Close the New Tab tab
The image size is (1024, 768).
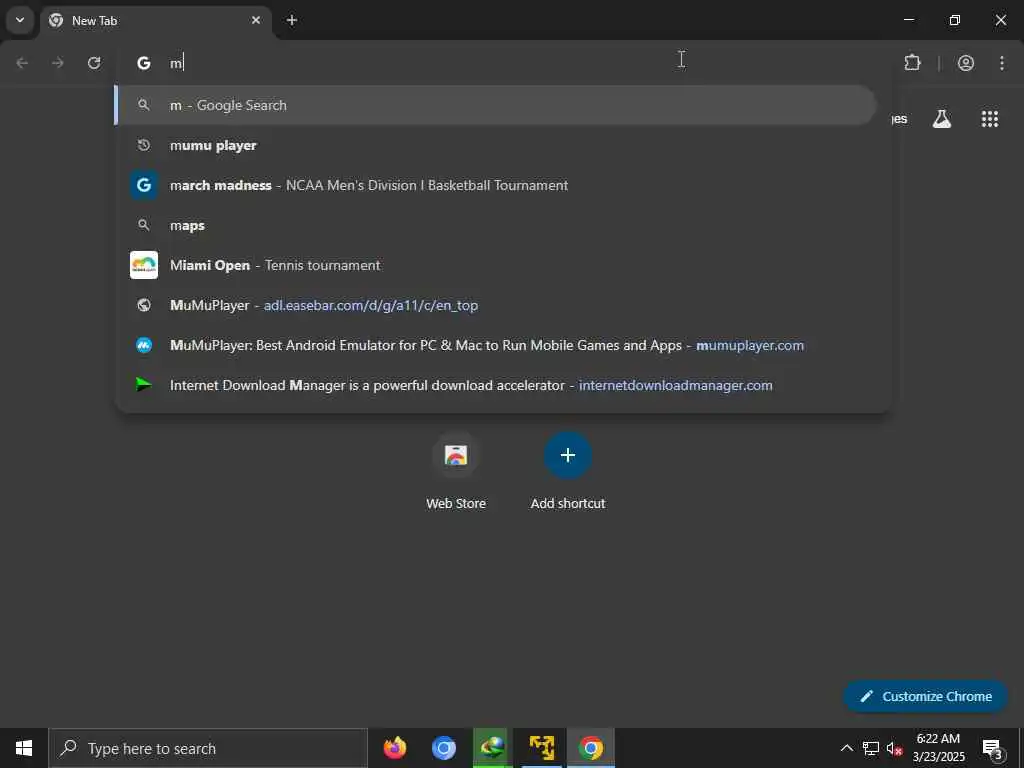(256, 20)
